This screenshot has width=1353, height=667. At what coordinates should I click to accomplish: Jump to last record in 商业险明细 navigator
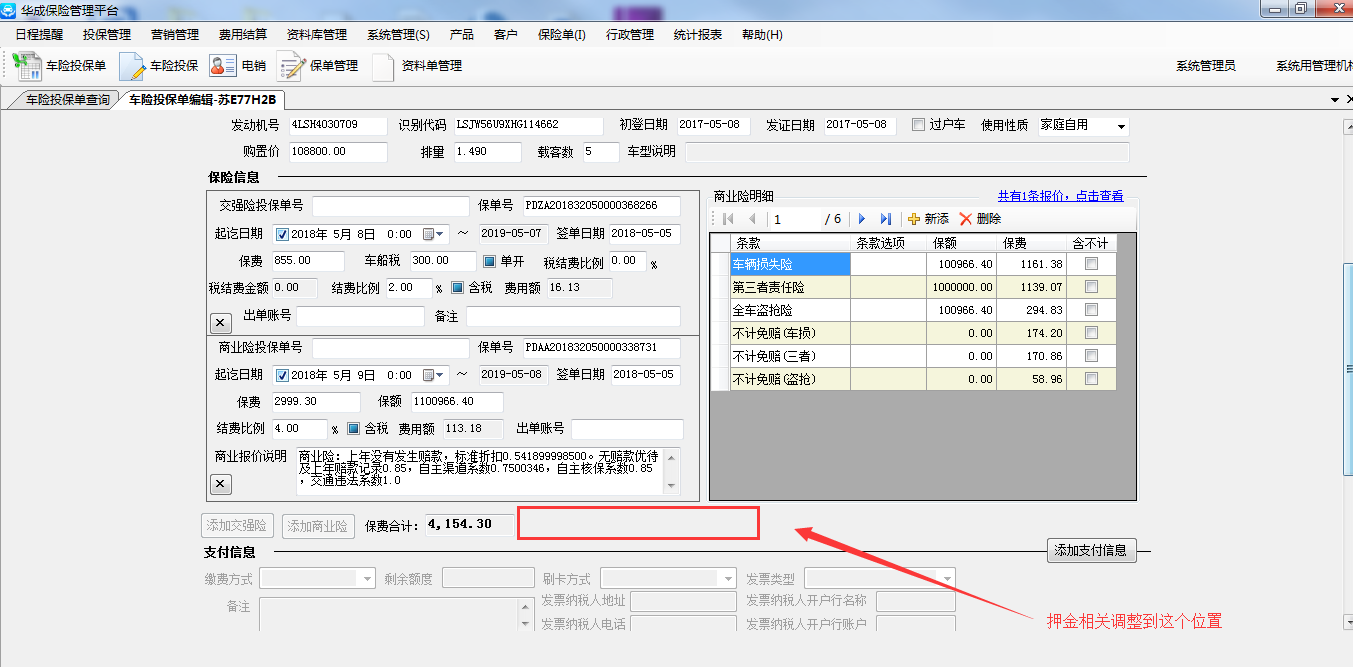(x=885, y=219)
